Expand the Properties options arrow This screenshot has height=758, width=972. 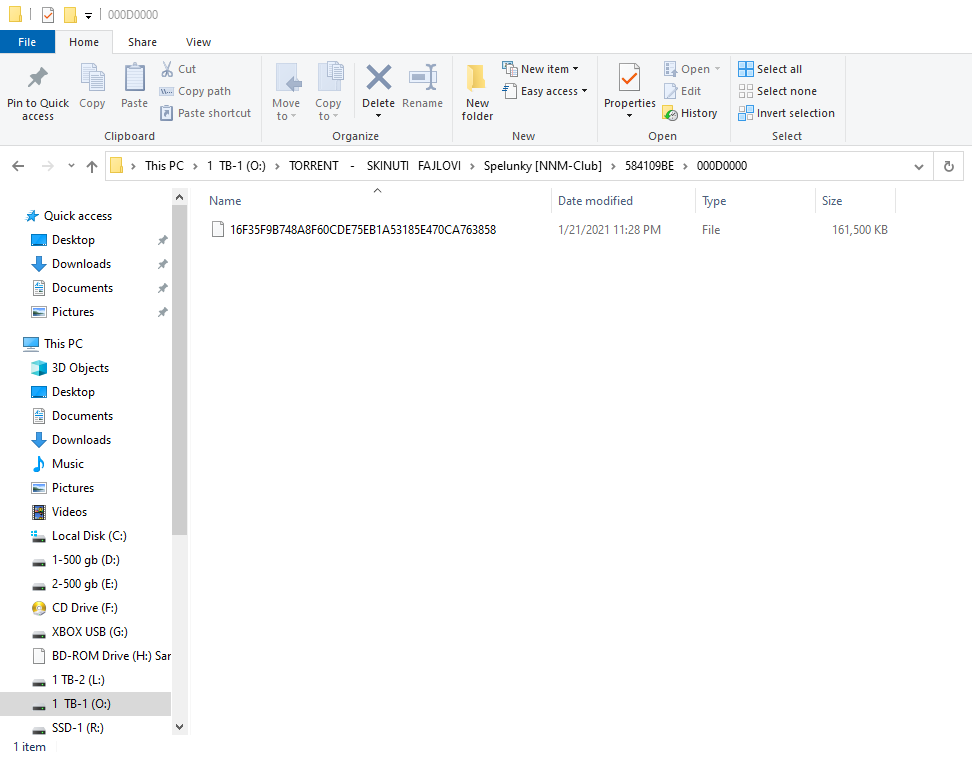[629, 116]
